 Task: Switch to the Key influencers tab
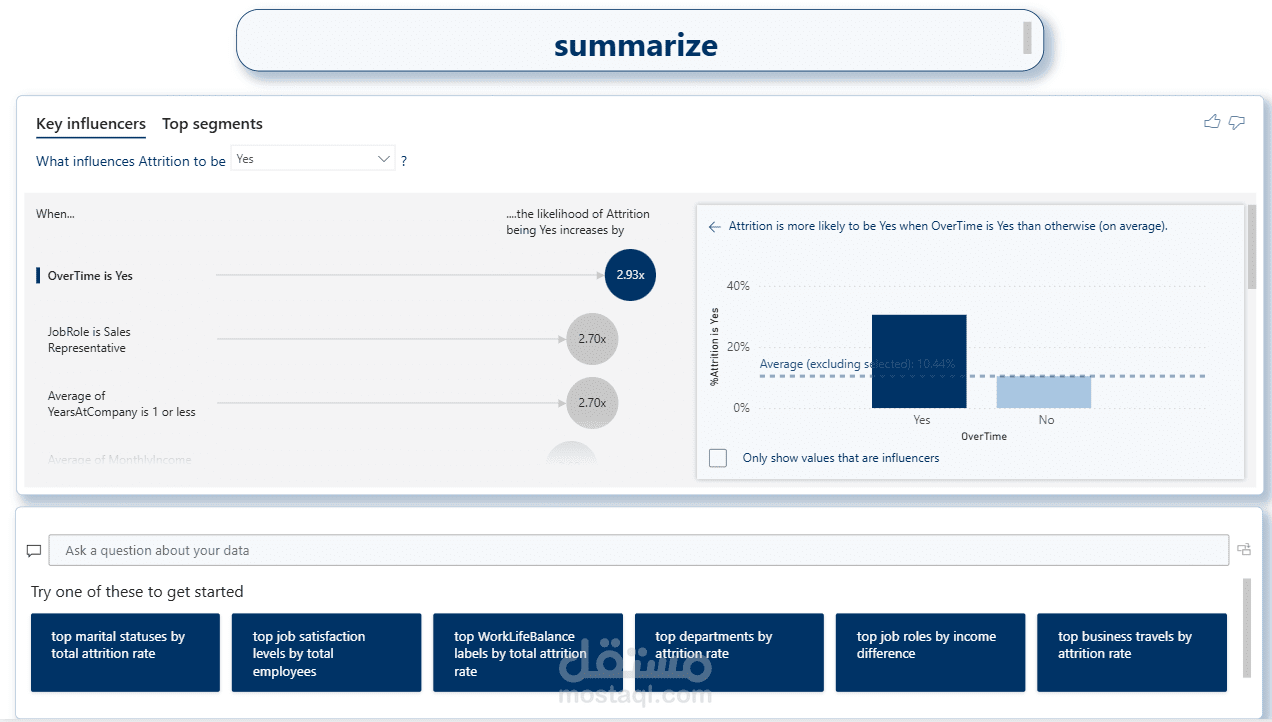coord(91,124)
